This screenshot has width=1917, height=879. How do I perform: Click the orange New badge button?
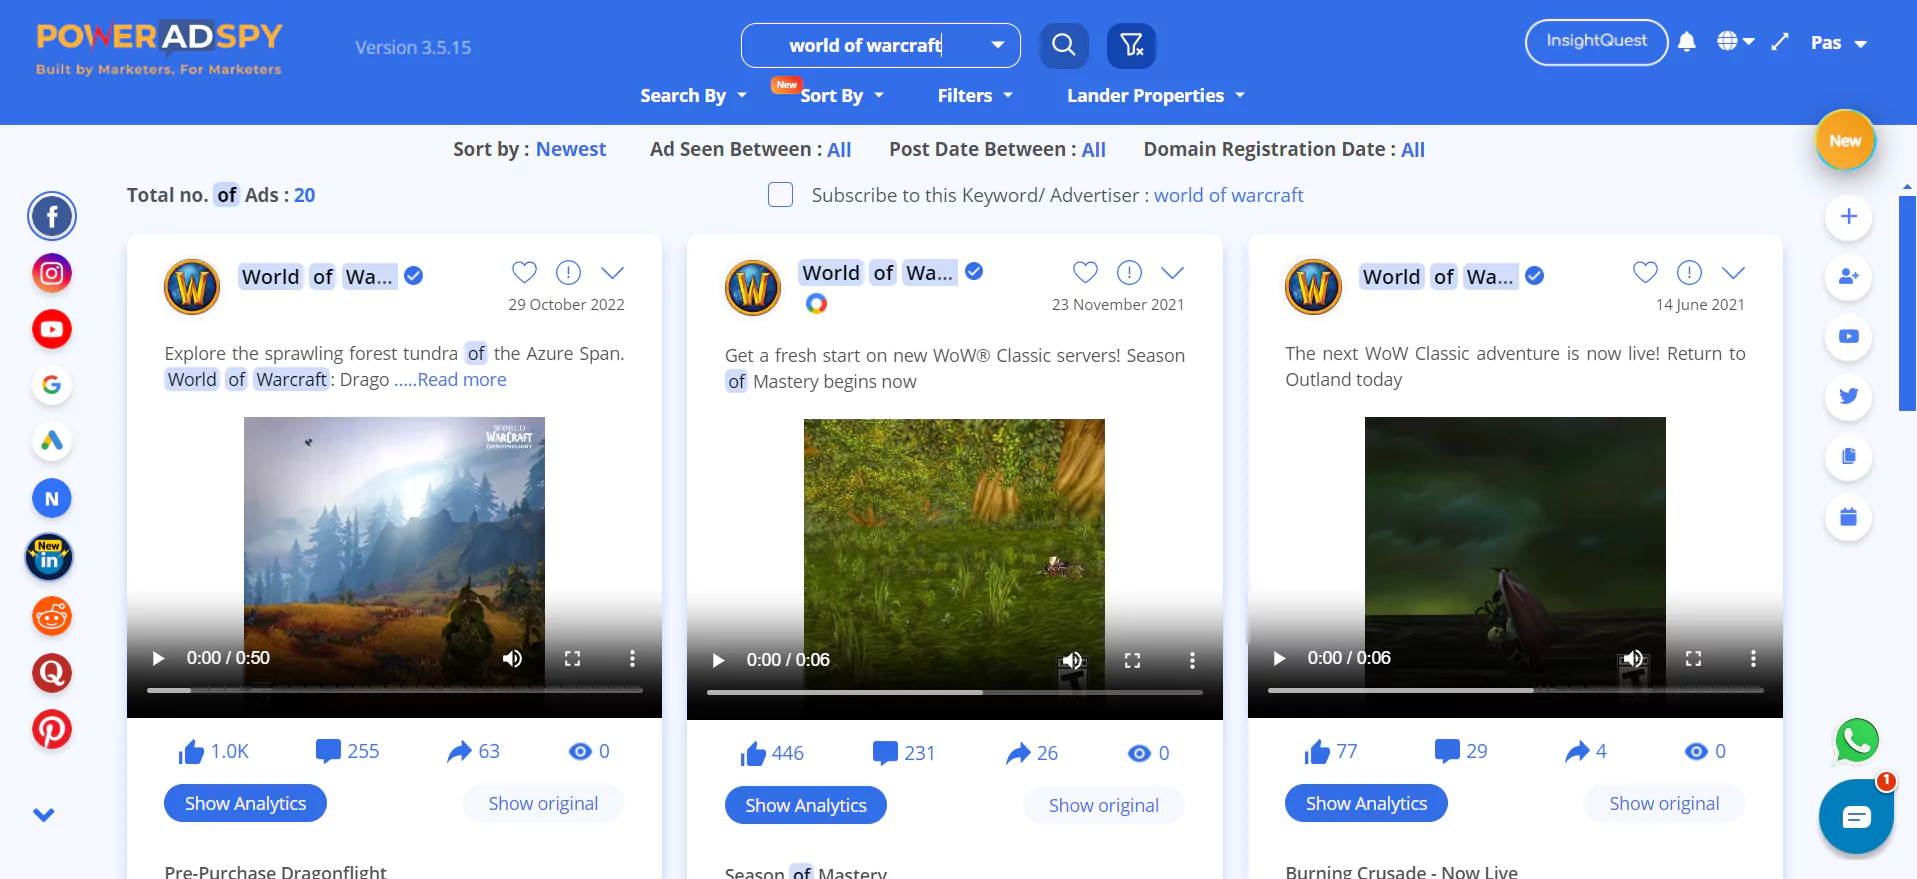click(1845, 141)
